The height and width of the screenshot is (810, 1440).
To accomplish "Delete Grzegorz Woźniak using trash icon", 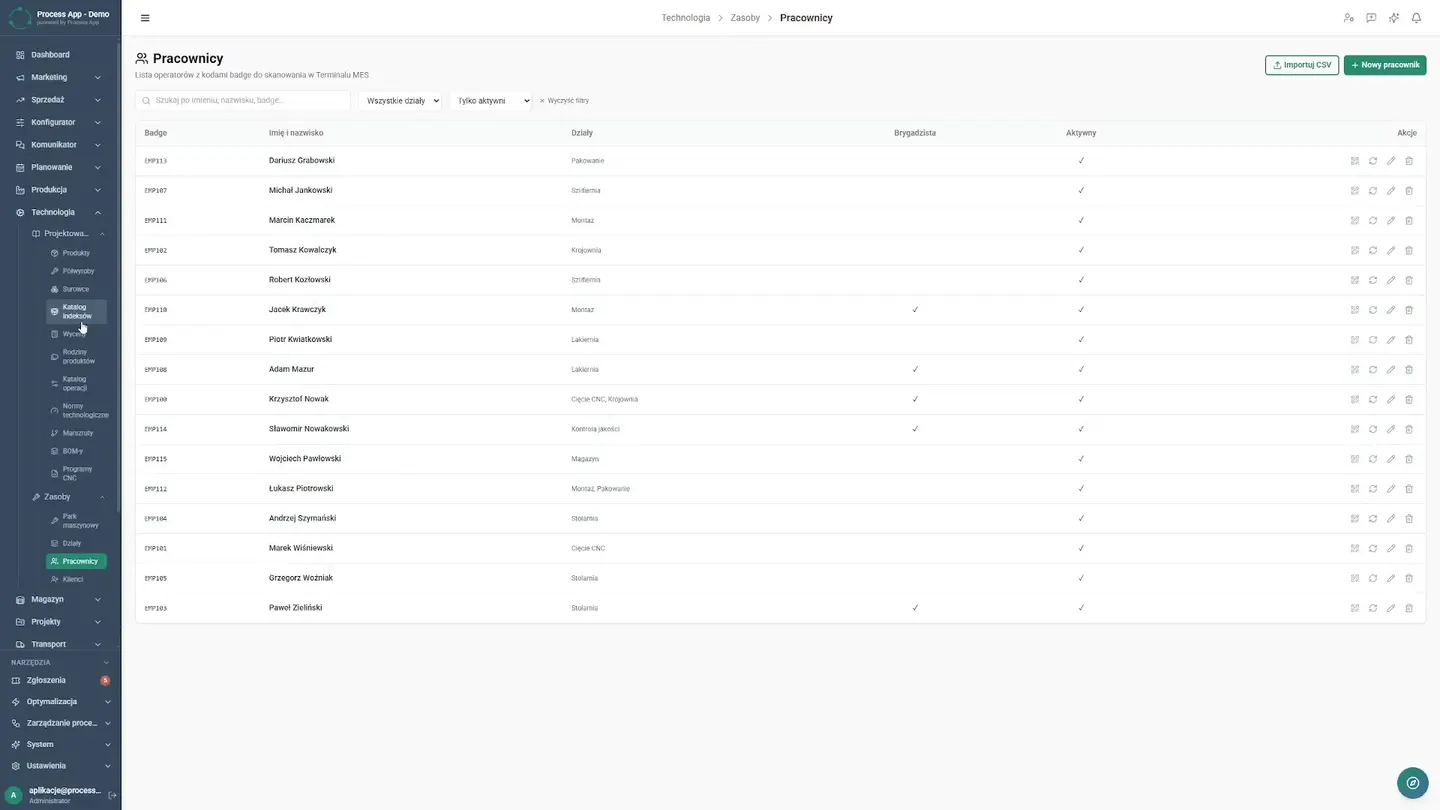I will point(1409,578).
